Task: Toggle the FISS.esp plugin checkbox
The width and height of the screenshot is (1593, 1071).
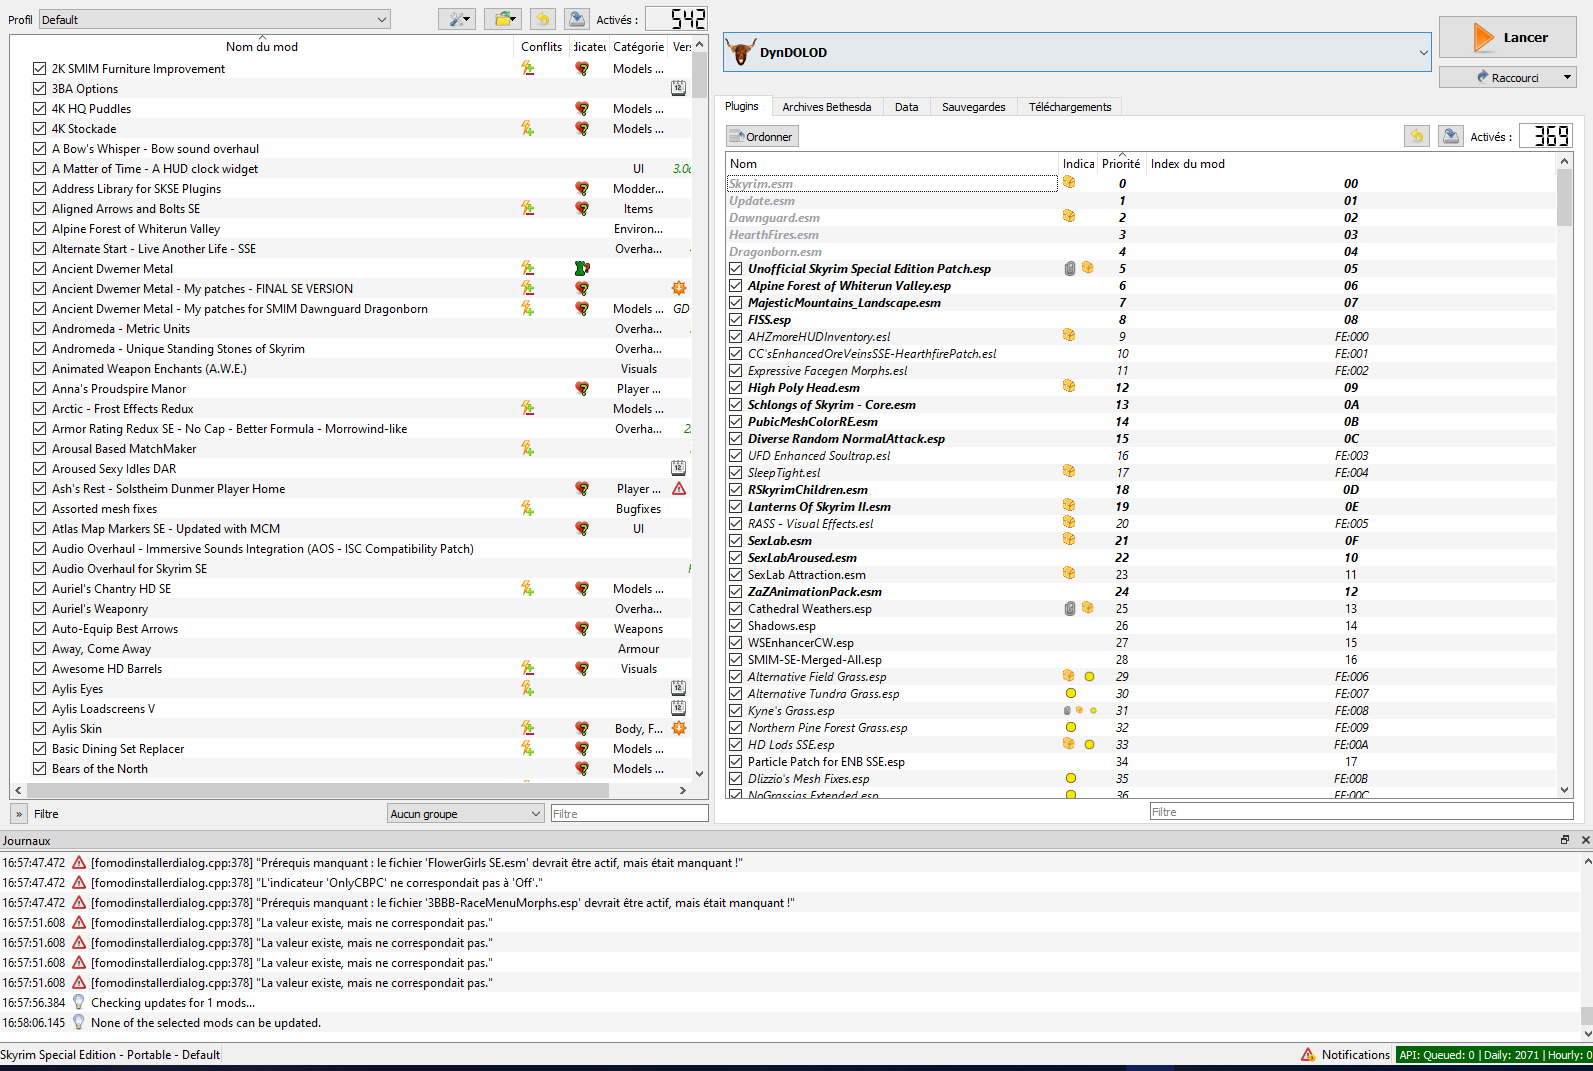Action: click(x=736, y=320)
